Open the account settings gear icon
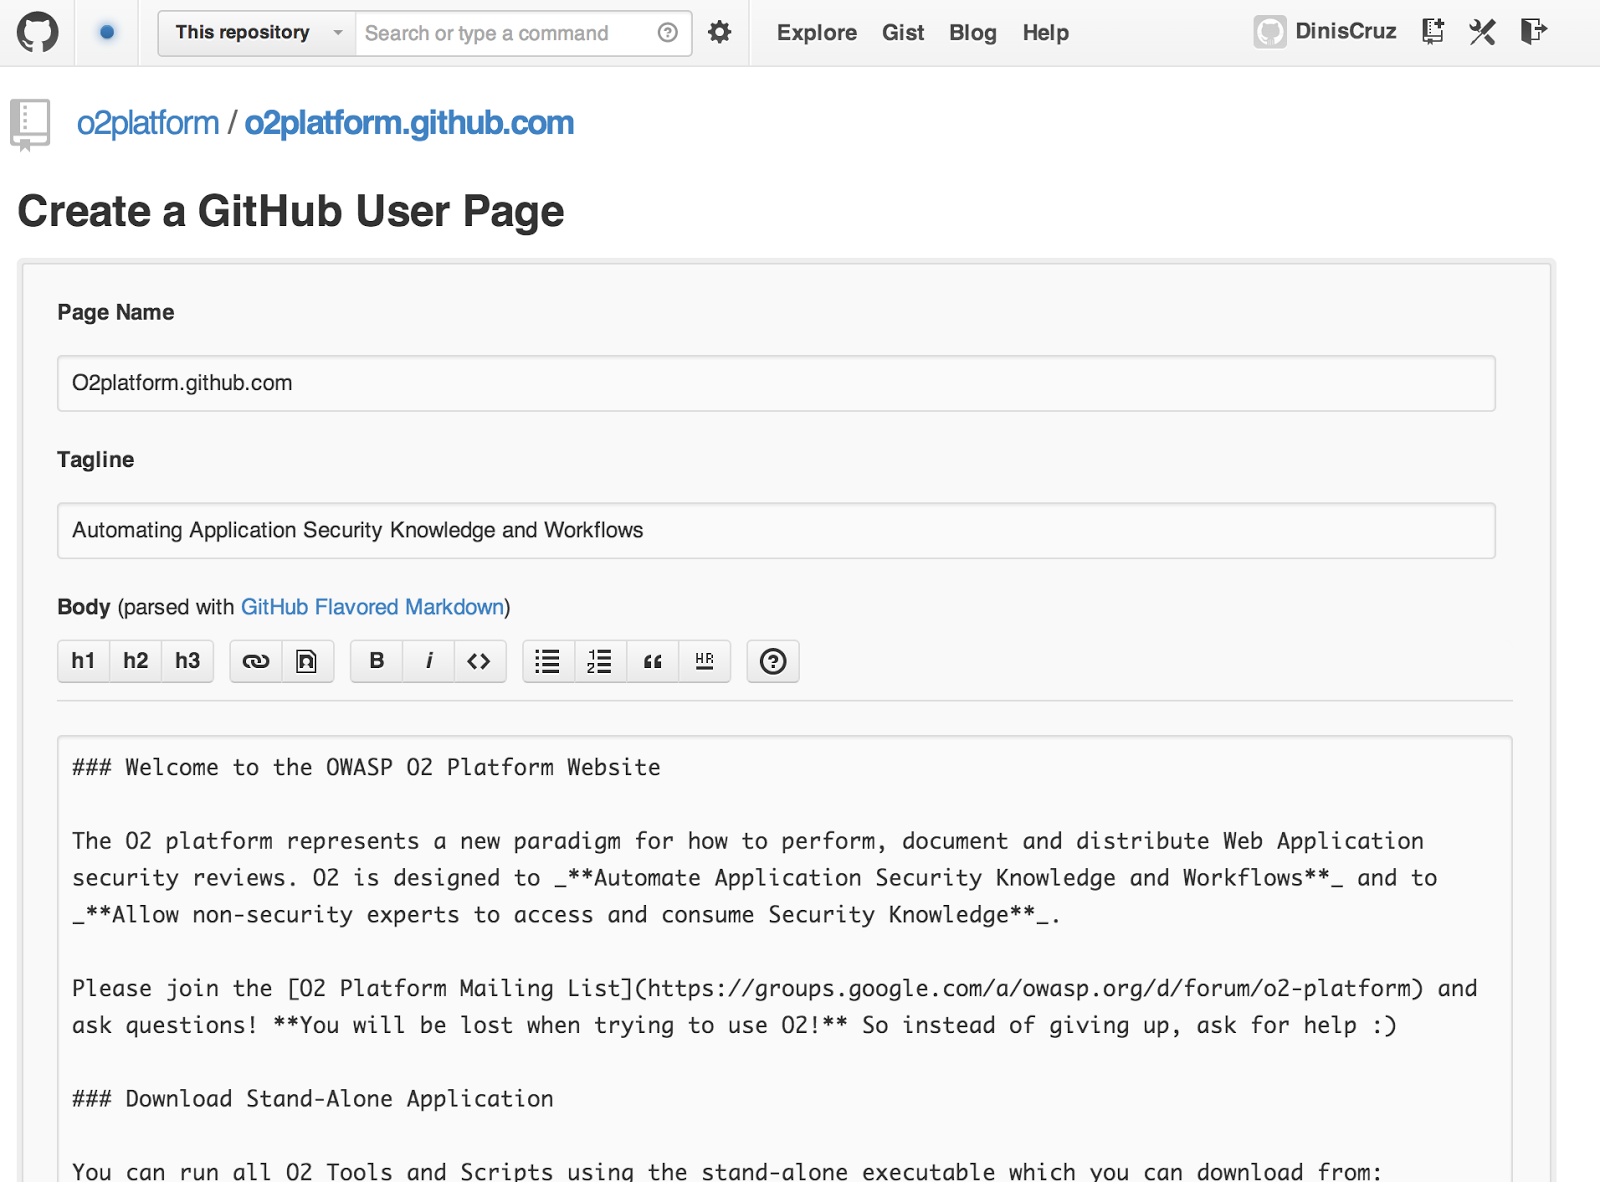Viewport: 1600px width, 1182px height. [x=719, y=32]
